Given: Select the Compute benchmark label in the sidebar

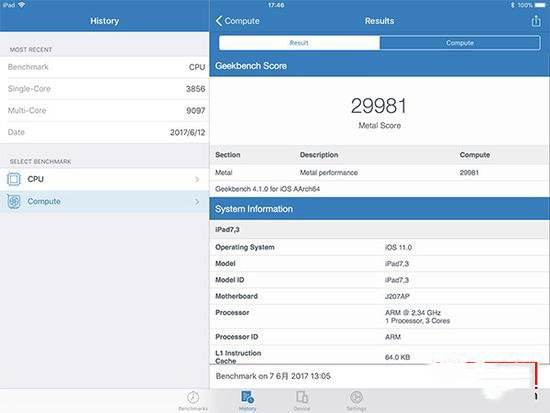Looking at the screenshot, I should point(44,201).
